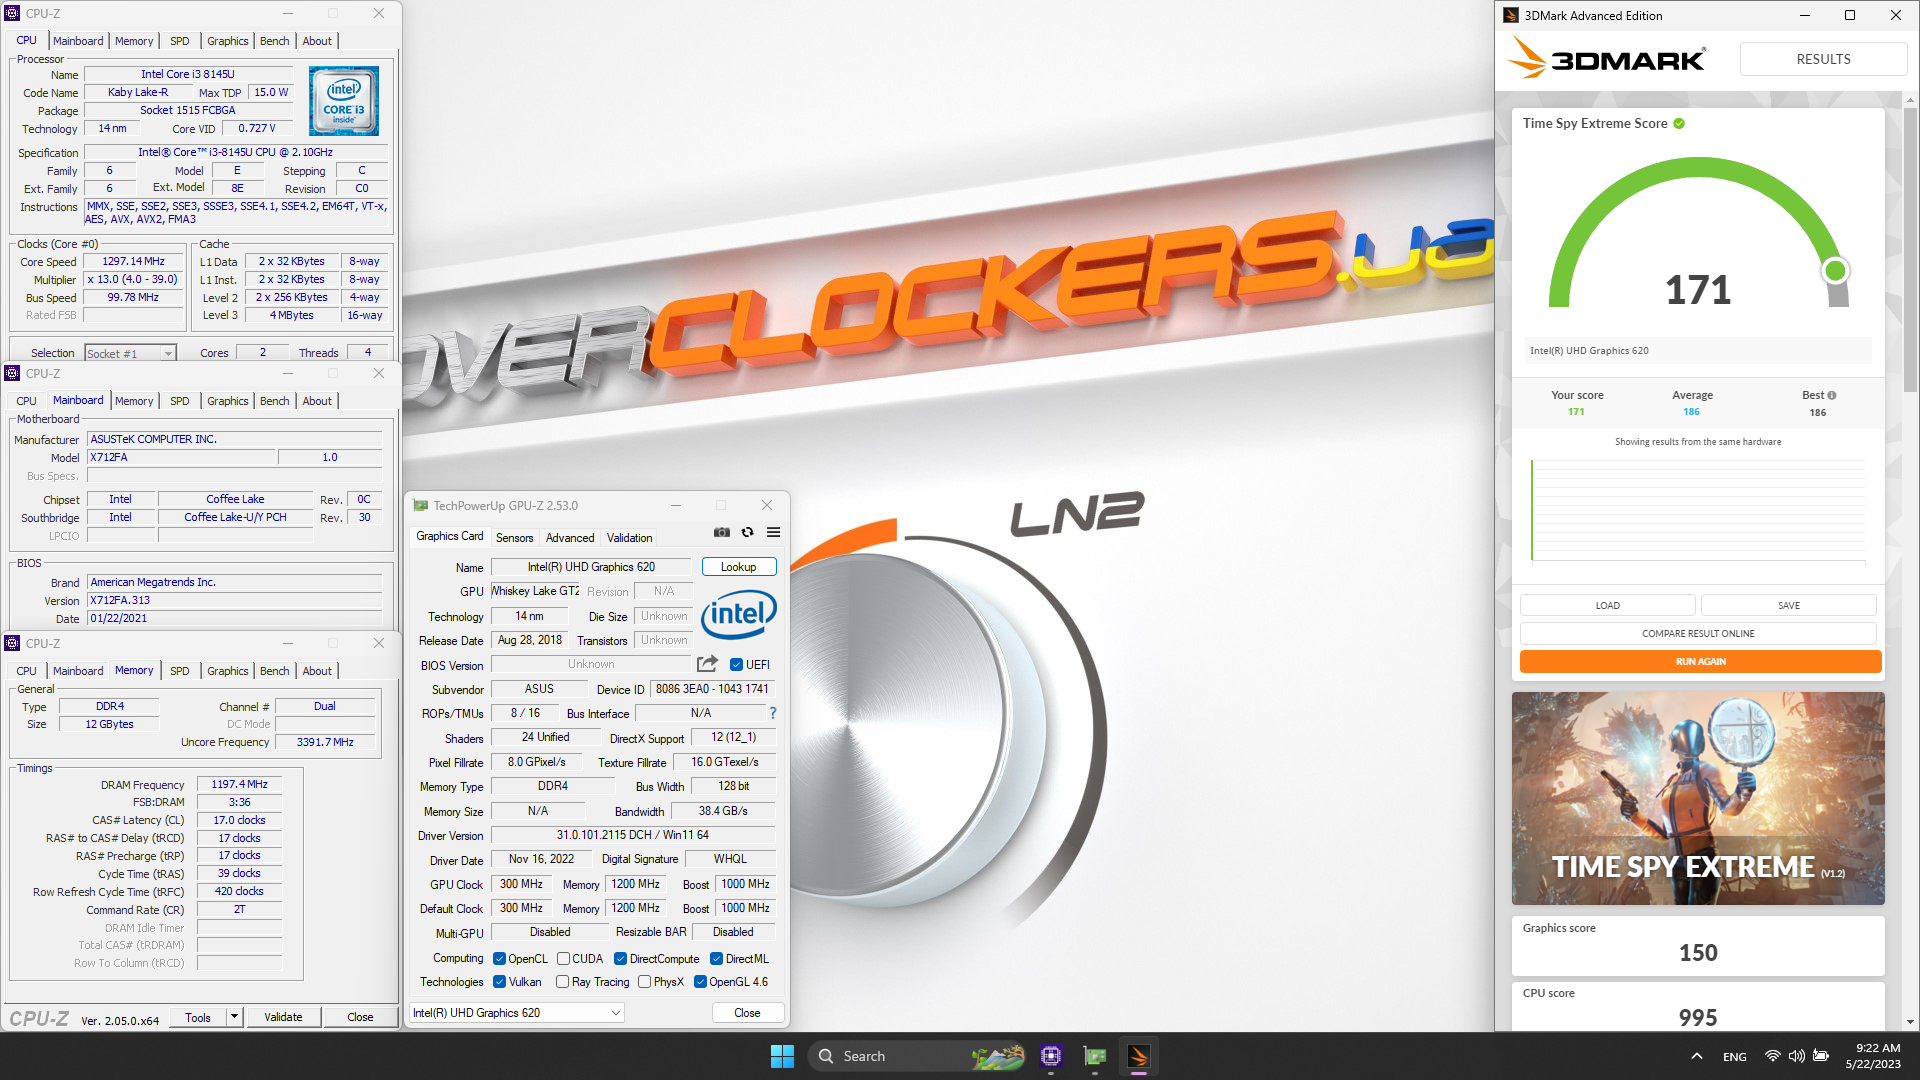Click COMPARE RESULT ONLINE in 3DMark
This screenshot has width=1920, height=1080.
1698,634
